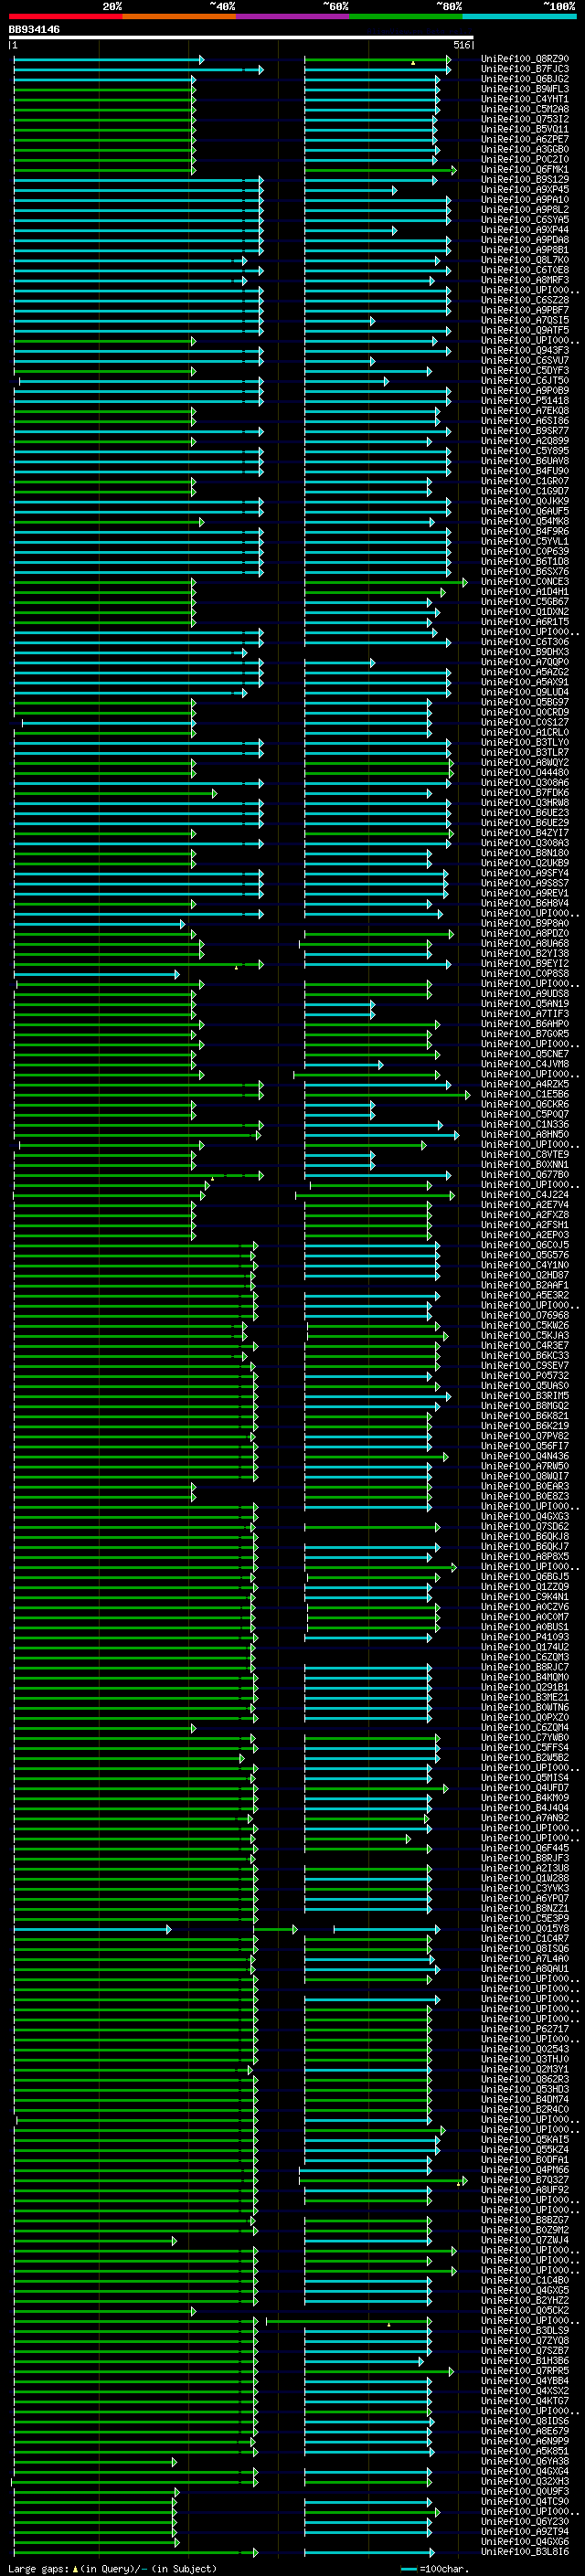
Task: Click the orange ~40% identity legend bar
Action: click(x=179, y=16)
